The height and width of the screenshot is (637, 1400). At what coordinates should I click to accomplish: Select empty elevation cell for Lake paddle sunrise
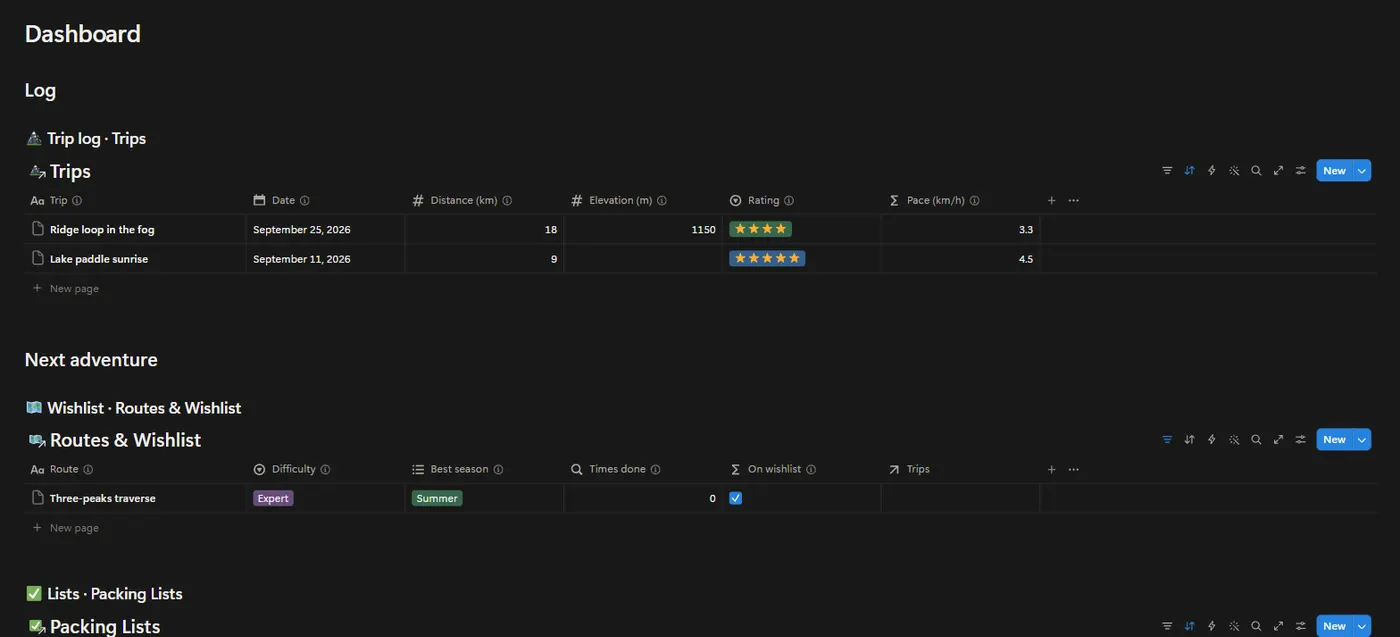(x=643, y=259)
